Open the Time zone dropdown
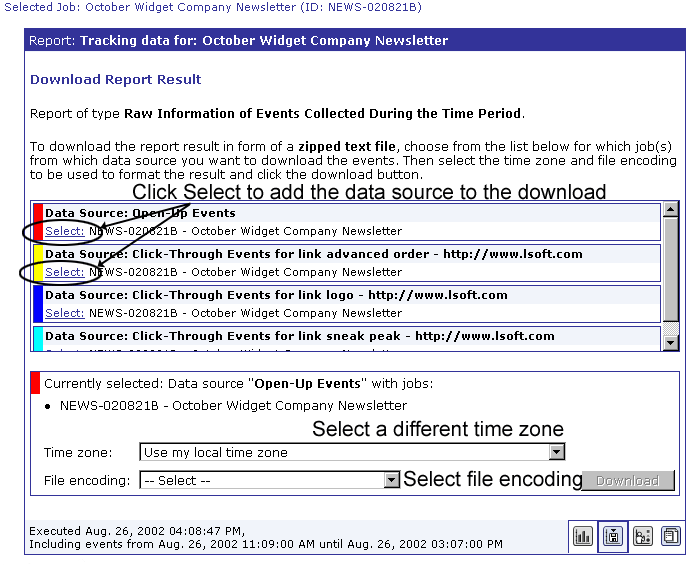 (x=556, y=452)
